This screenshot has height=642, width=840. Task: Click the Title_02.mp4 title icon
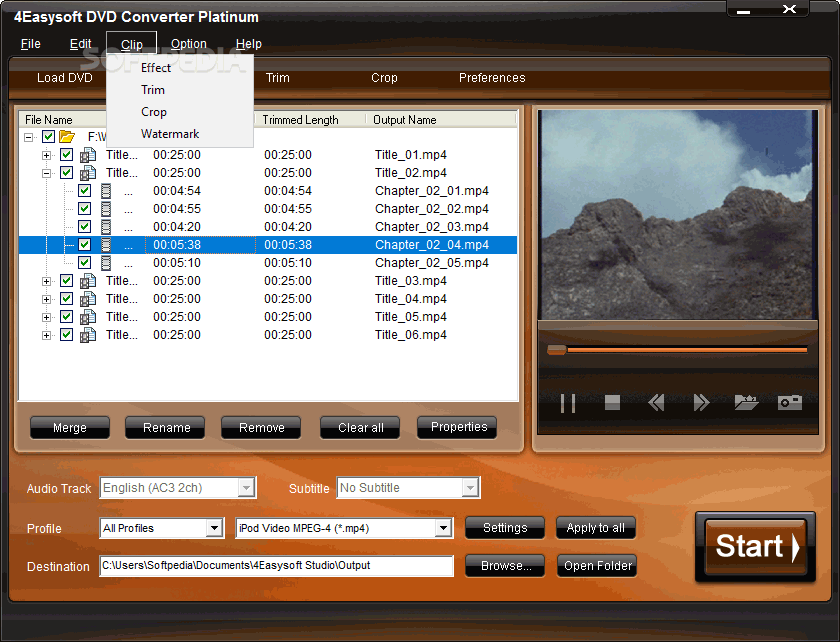pyautogui.click(x=88, y=173)
